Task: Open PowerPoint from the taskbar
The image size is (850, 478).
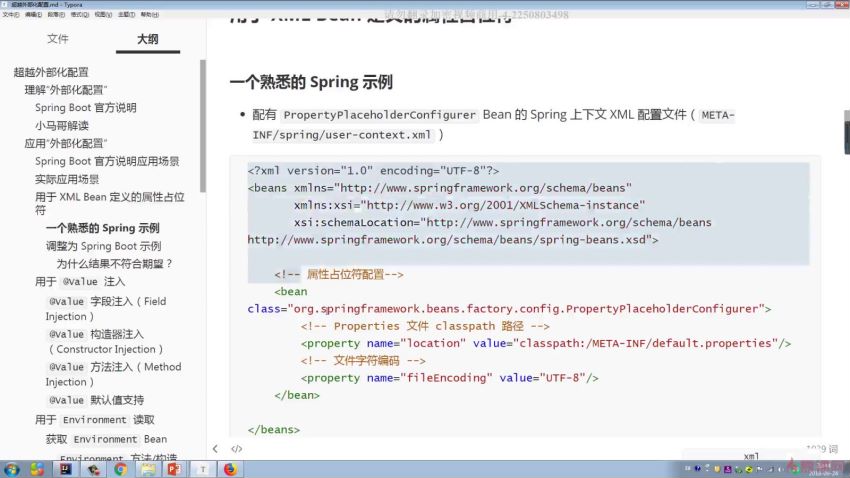Action: point(175,468)
